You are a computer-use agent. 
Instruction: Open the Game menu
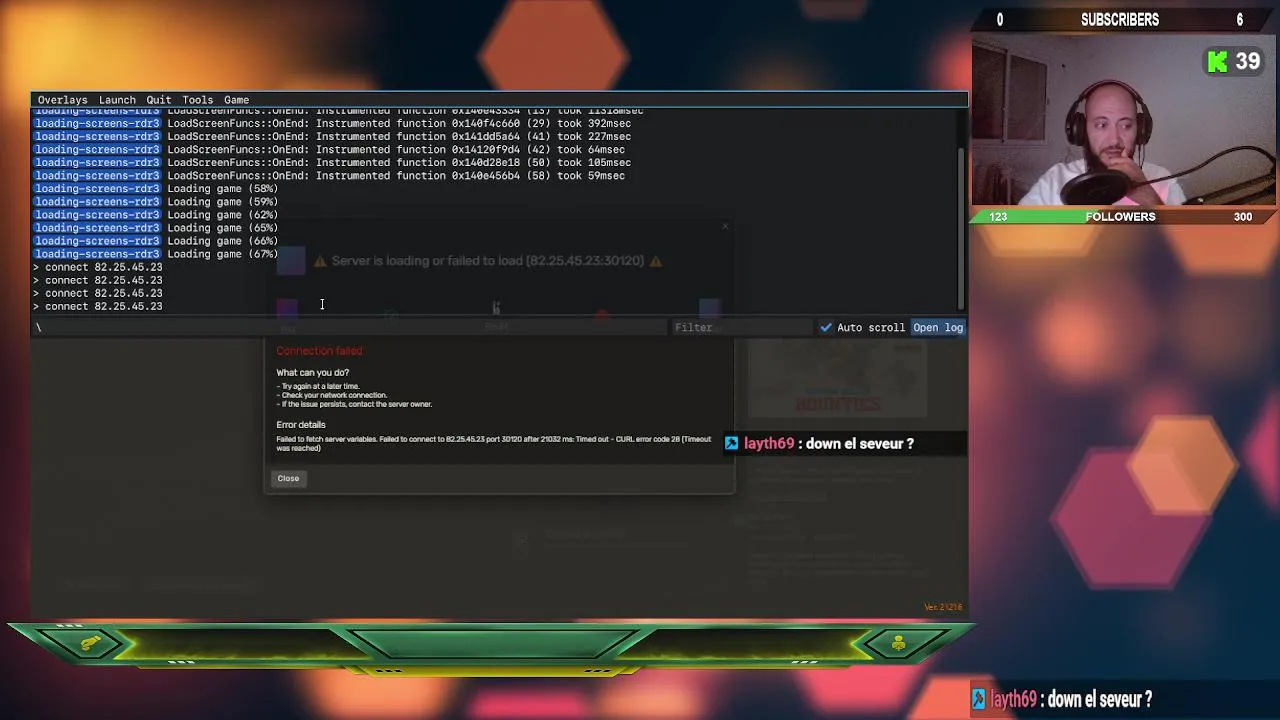236,100
